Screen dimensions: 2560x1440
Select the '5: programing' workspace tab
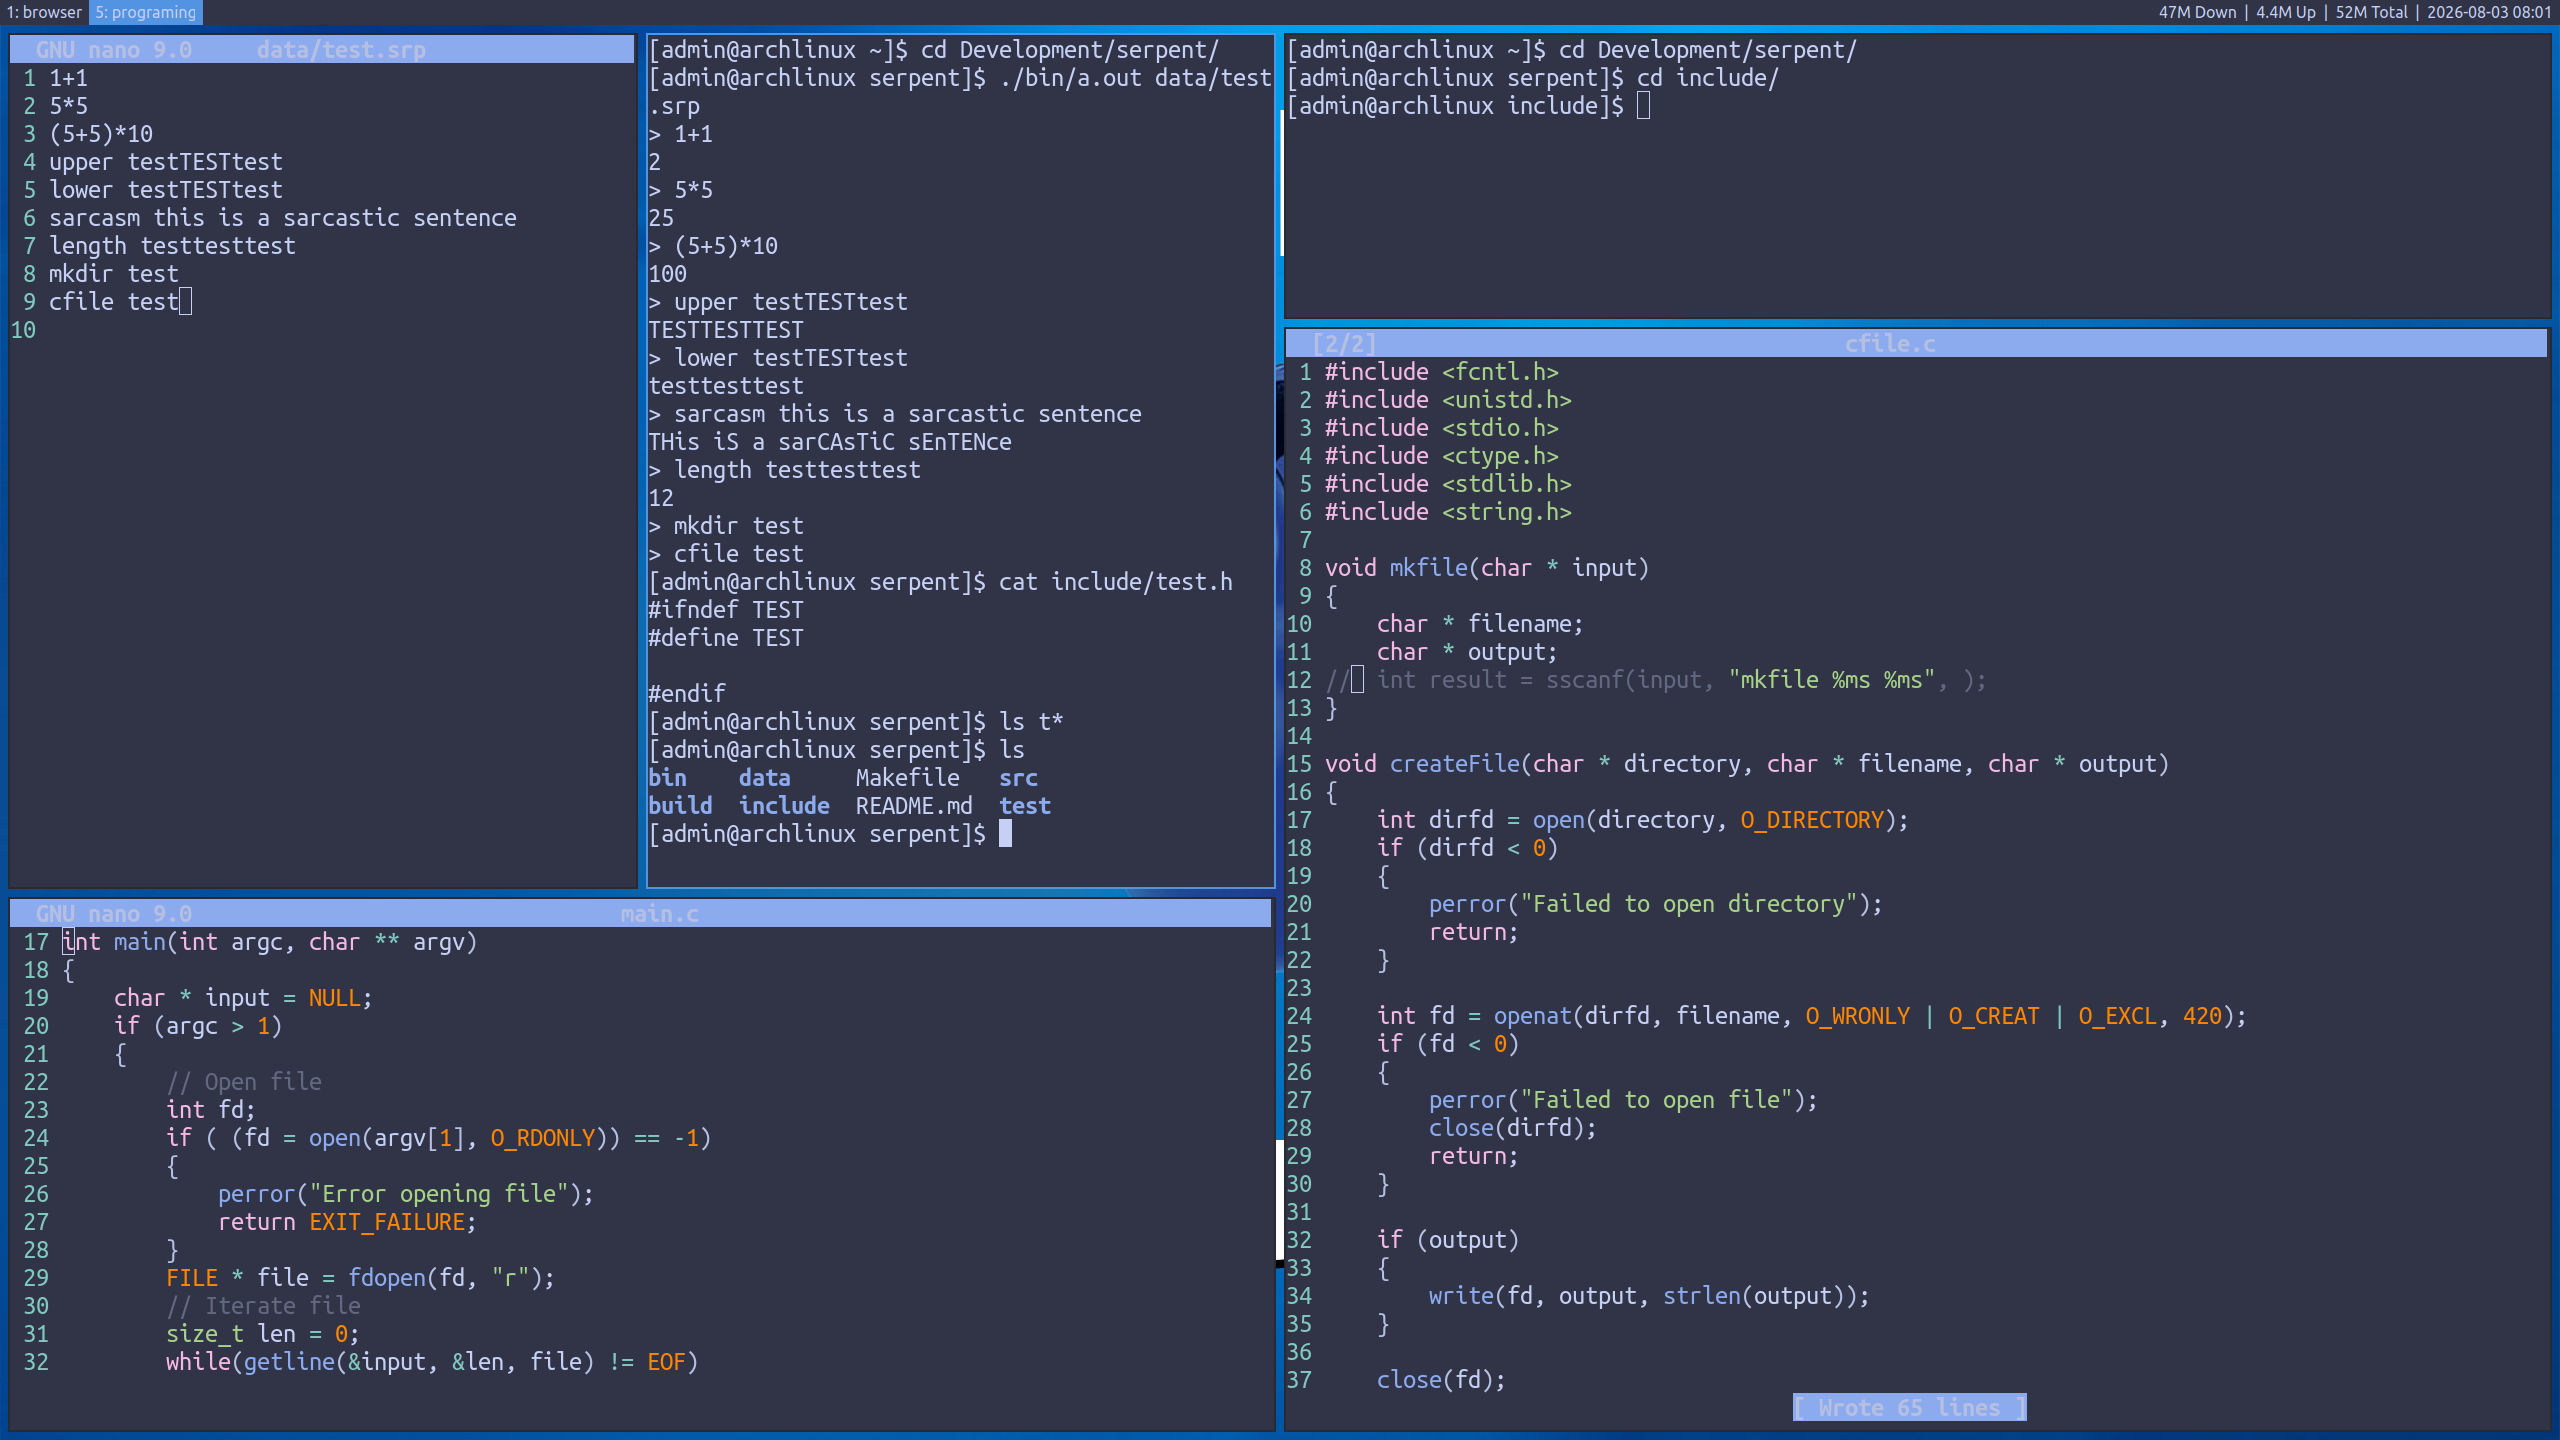coord(146,12)
